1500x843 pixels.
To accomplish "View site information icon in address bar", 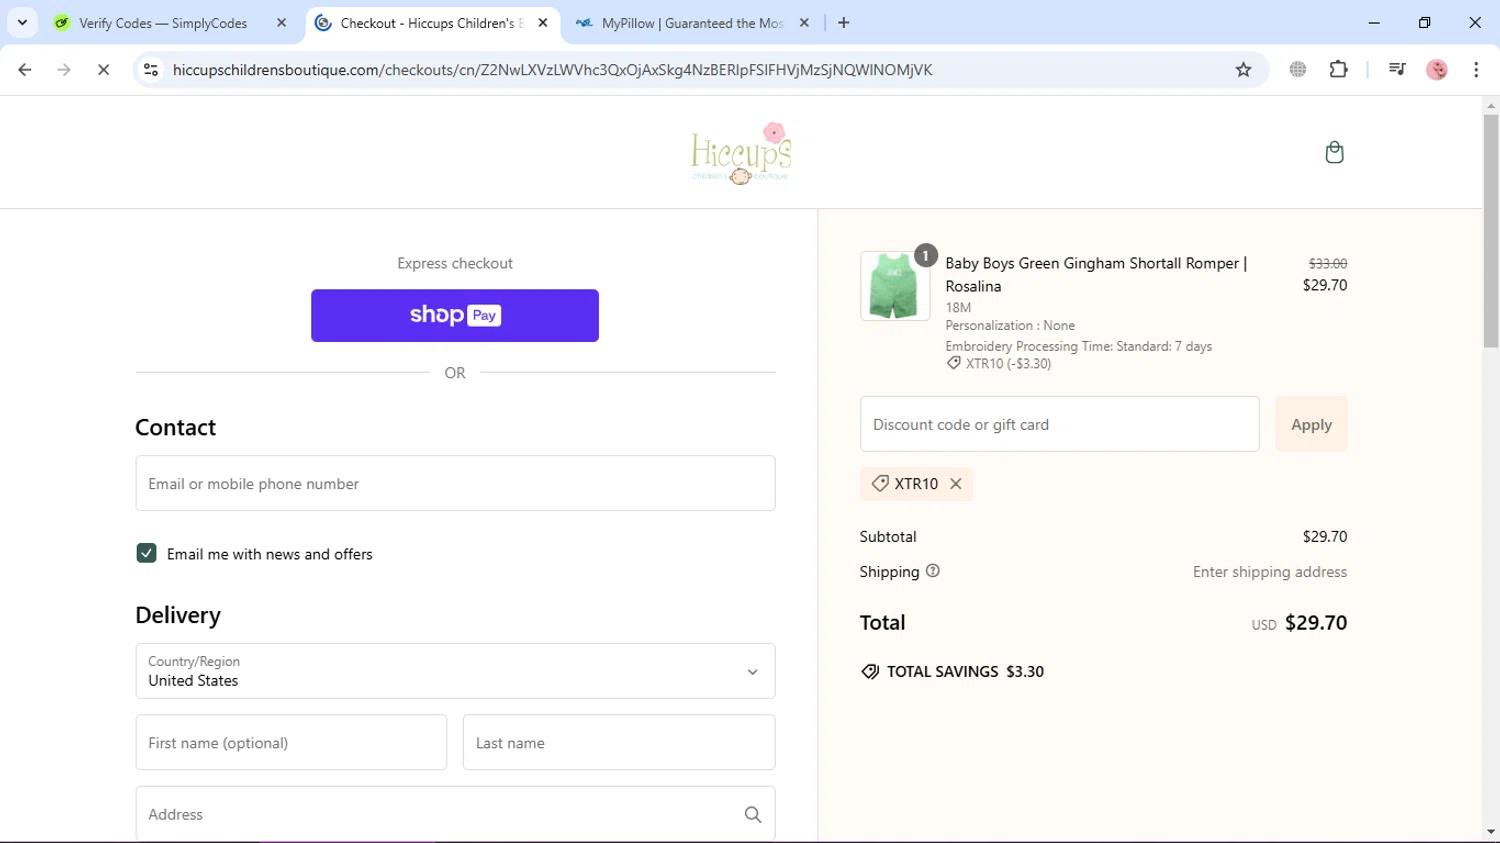I will click(x=151, y=70).
